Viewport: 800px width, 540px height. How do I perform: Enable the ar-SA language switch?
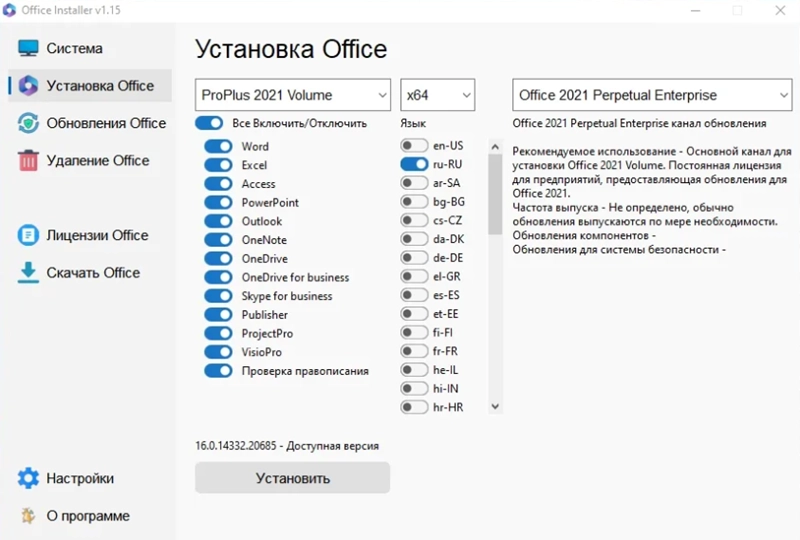coord(414,183)
